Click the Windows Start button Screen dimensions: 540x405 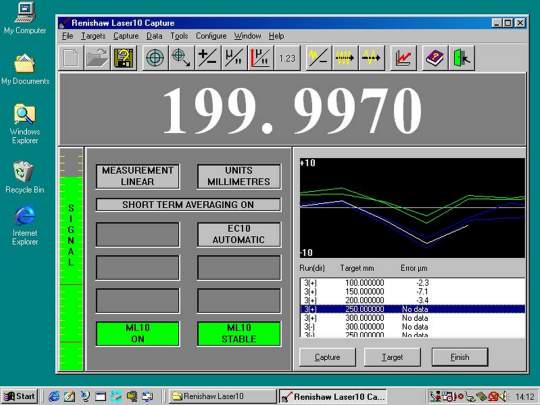click(x=20, y=396)
